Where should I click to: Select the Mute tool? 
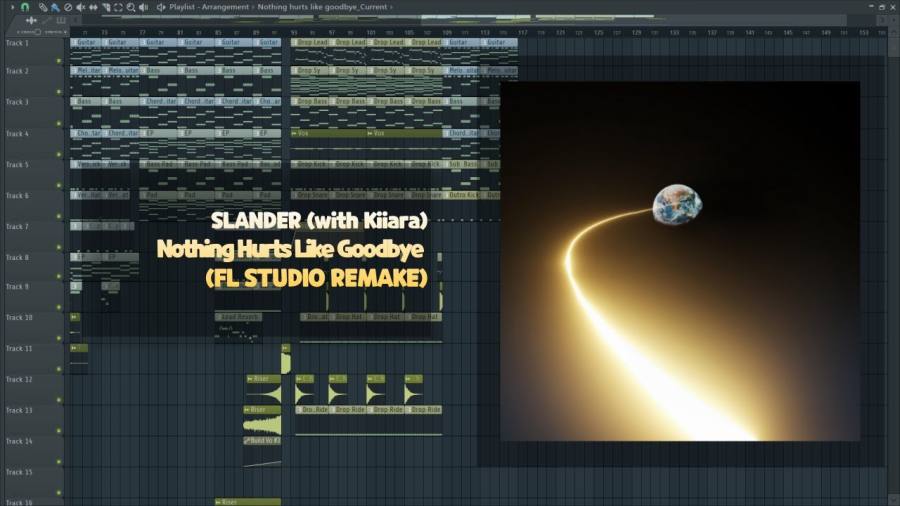[x=80, y=7]
